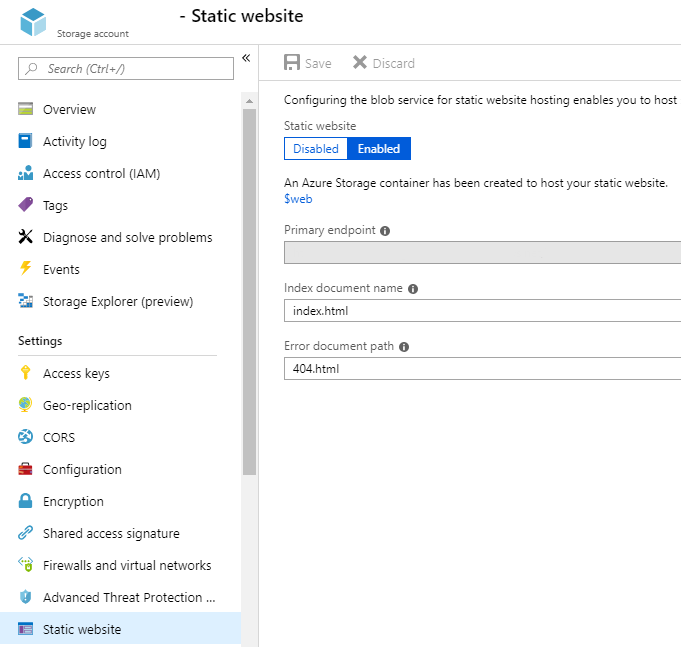The height and width of the screenshot is (647, 681).
Task: Select the Static website menu item
Action: pos(120,628)
